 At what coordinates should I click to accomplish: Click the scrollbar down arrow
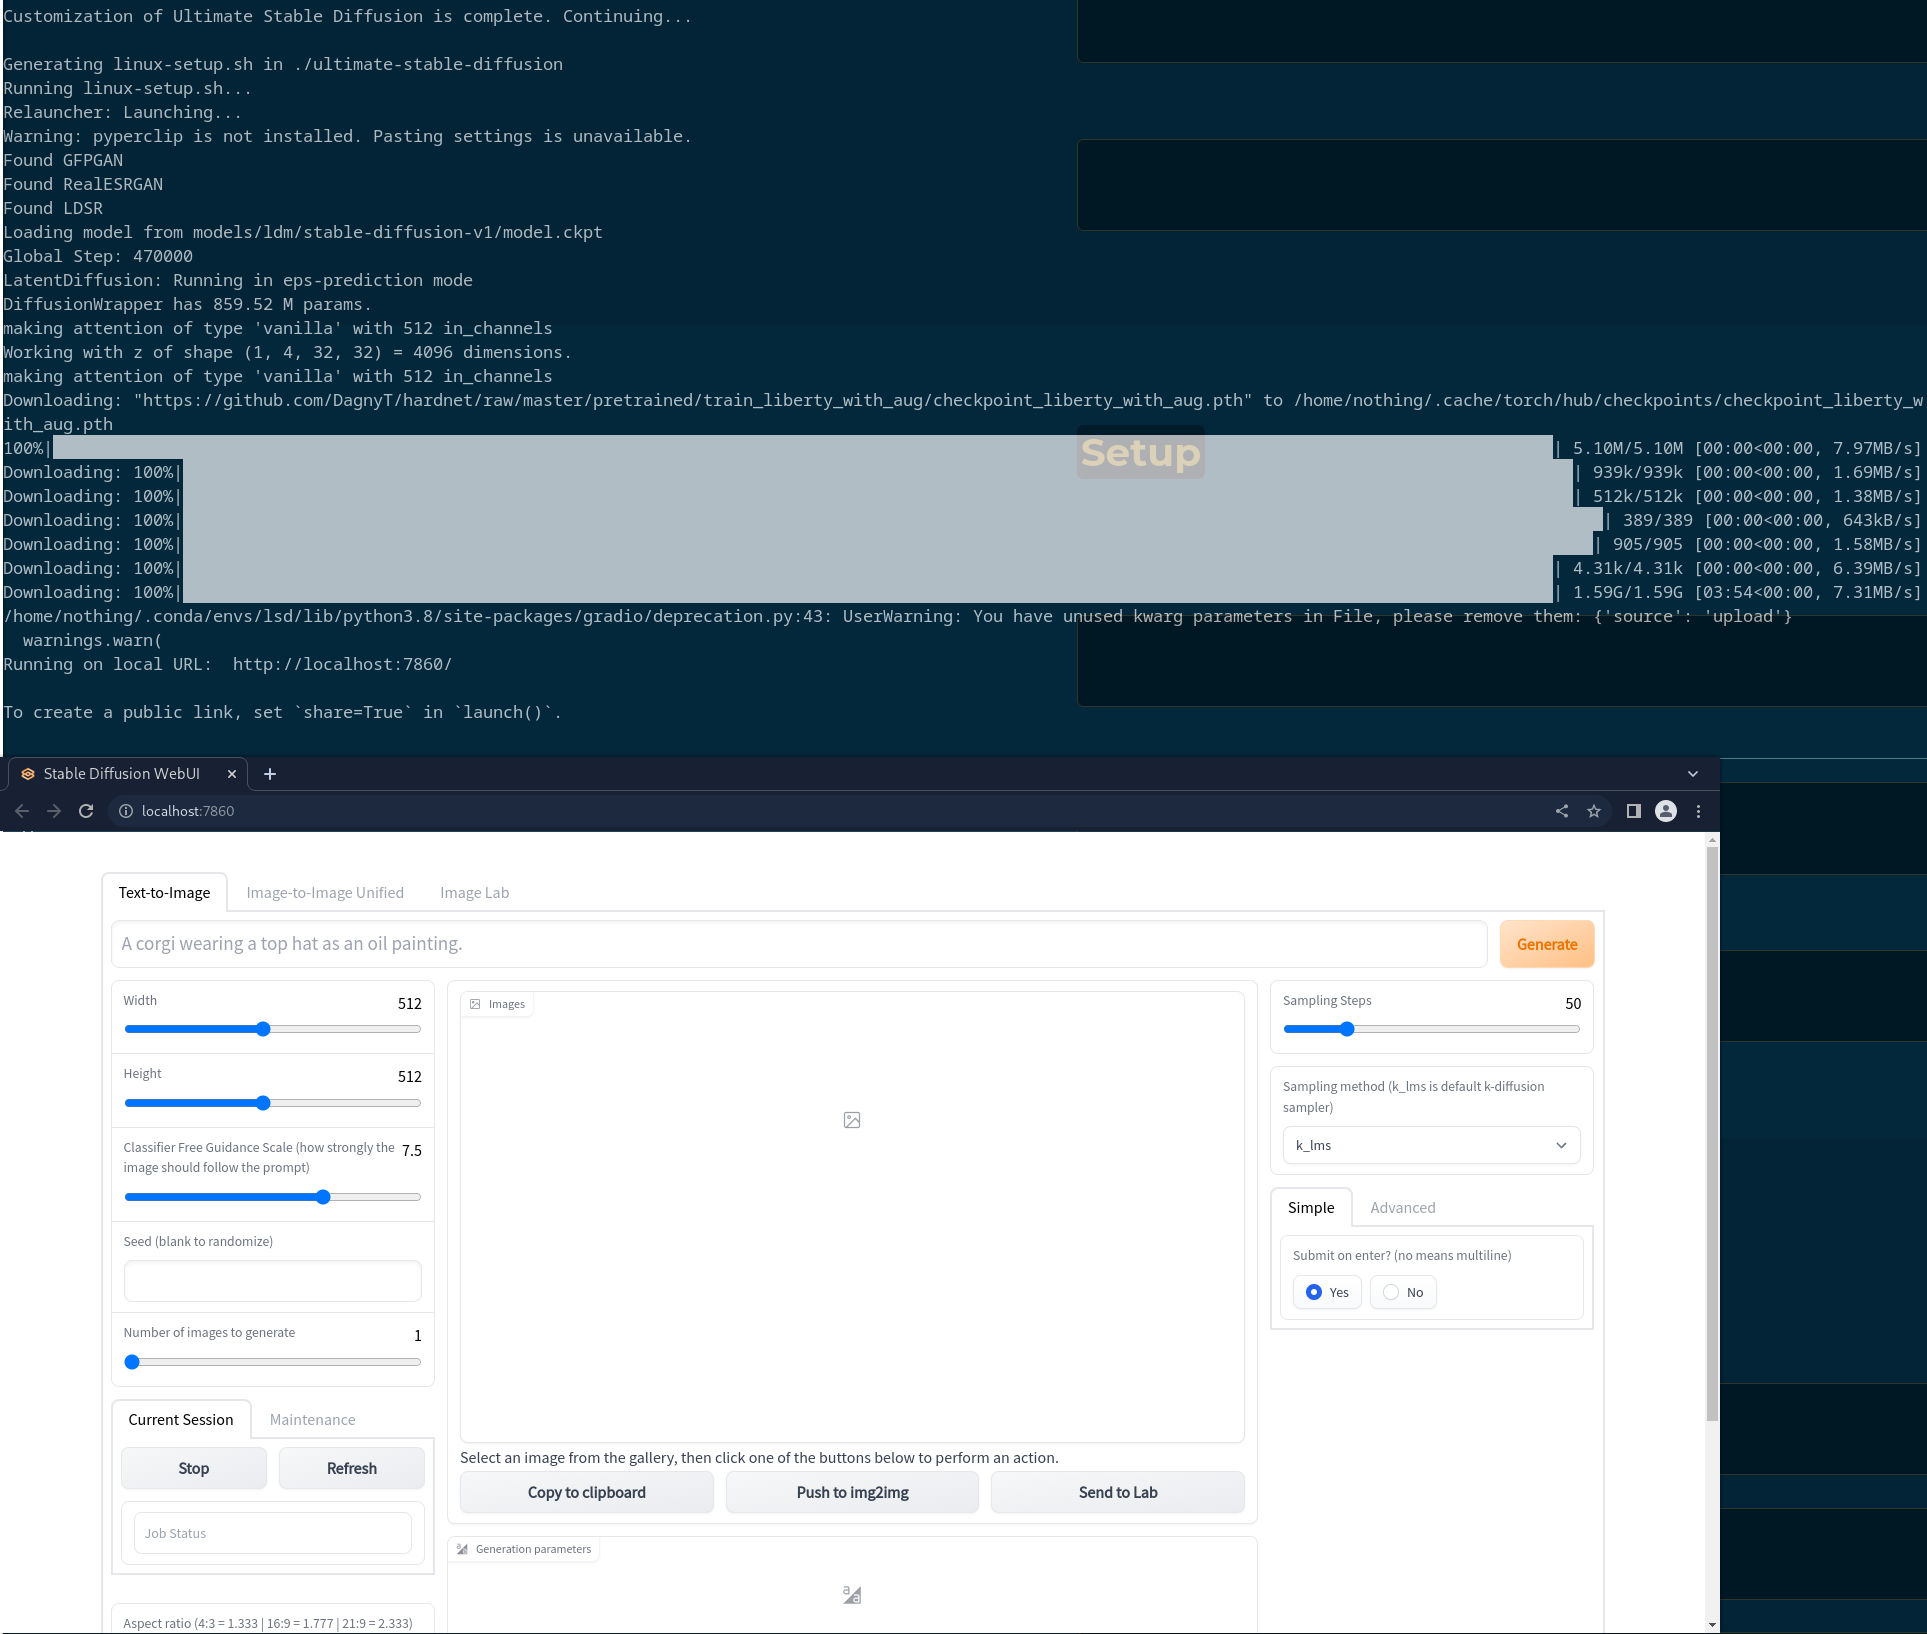coord(1712,1625)
